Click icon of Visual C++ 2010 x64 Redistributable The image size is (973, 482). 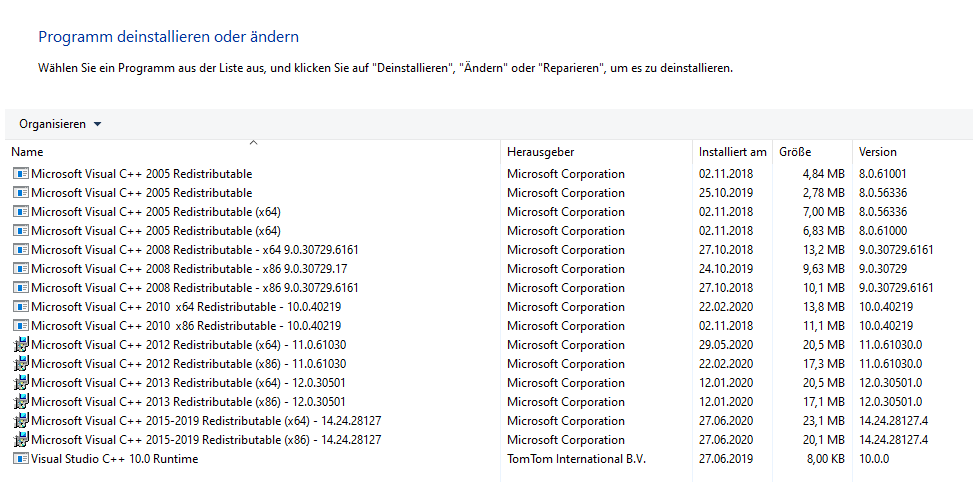tap(21, 307)
